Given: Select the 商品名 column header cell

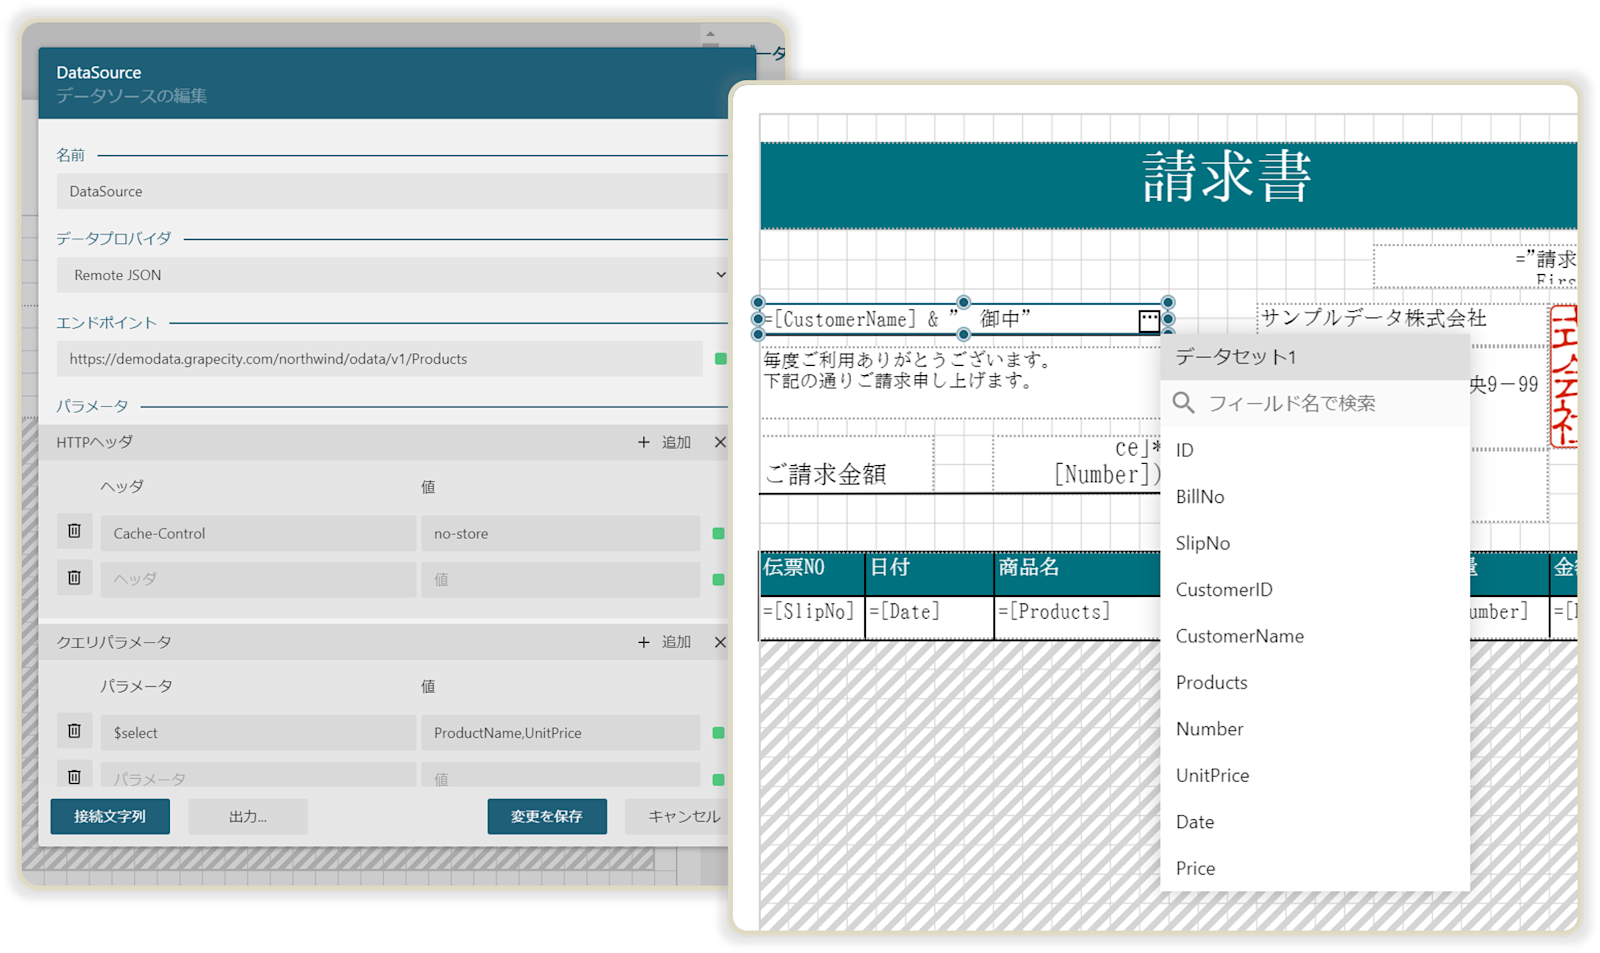Looking at the screenshot, I should [1078, 573].
